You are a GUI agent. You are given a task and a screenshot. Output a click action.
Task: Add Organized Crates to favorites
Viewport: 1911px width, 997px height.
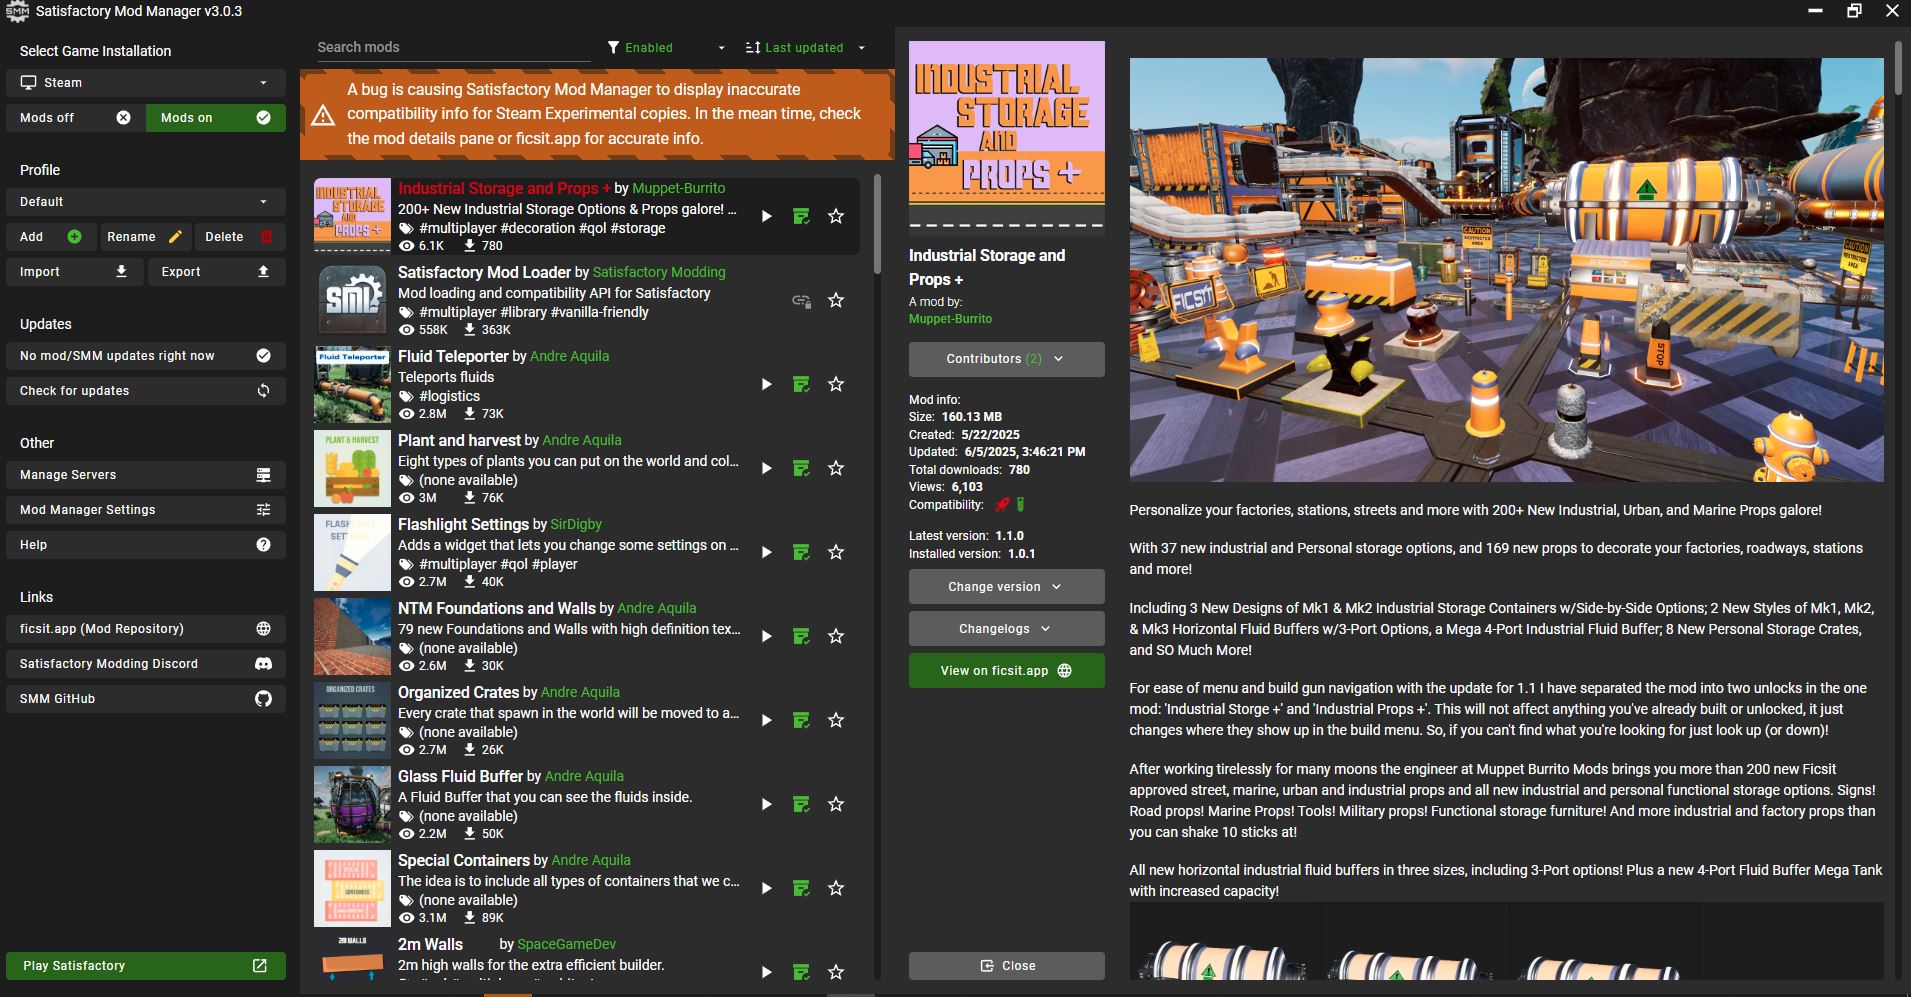(836, 720)
